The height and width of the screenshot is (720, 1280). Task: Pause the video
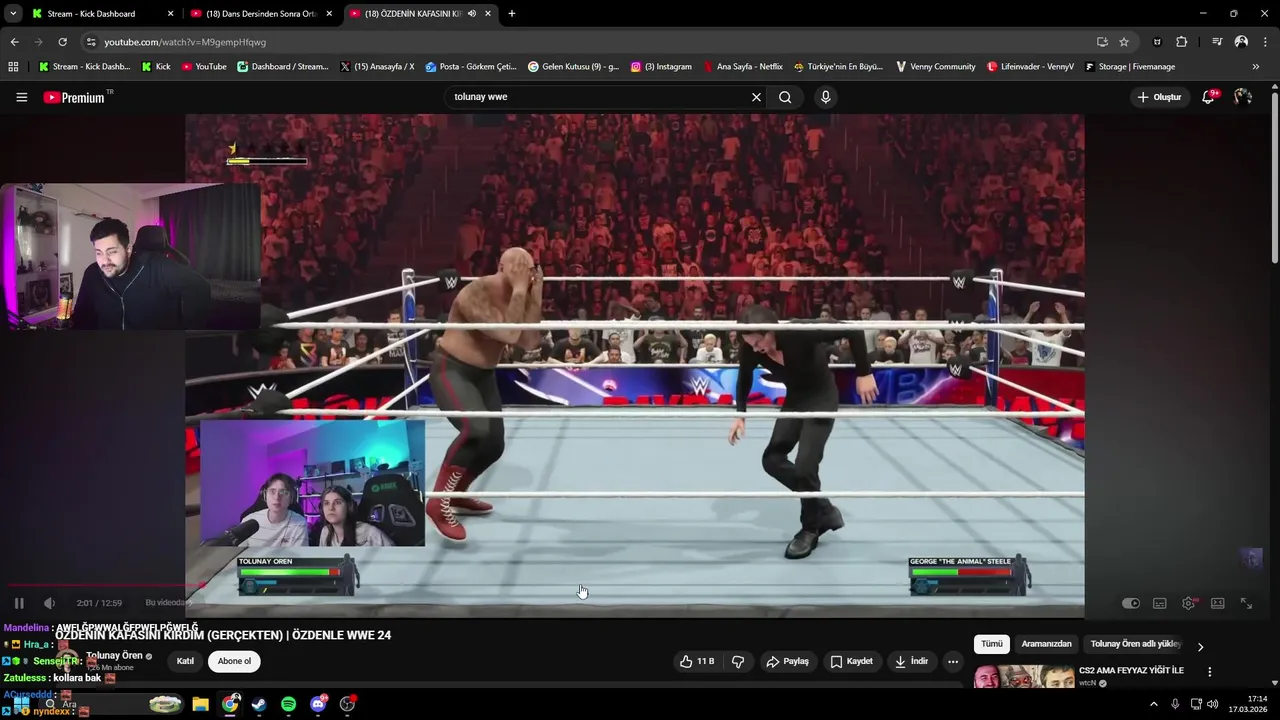tap(19, 603)
